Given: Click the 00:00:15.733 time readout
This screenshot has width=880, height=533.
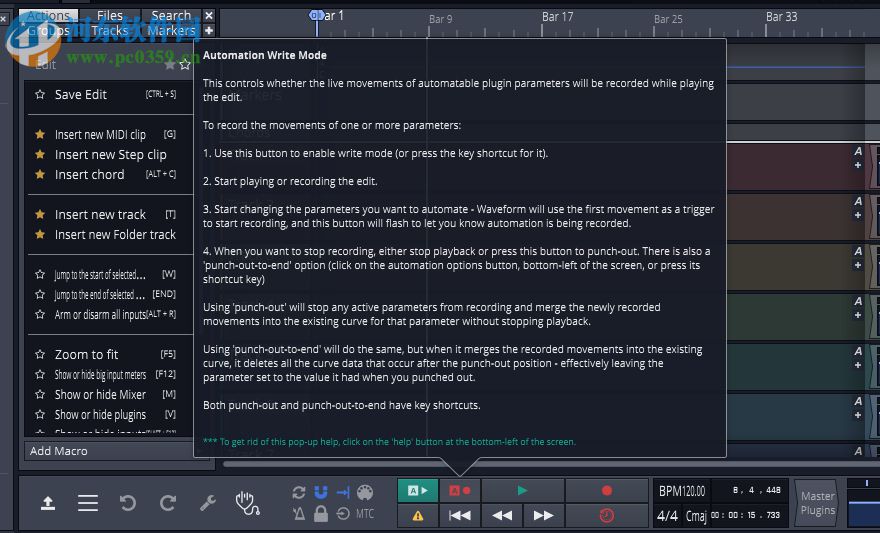Looking at the screenshot, I should click(746, 515).
